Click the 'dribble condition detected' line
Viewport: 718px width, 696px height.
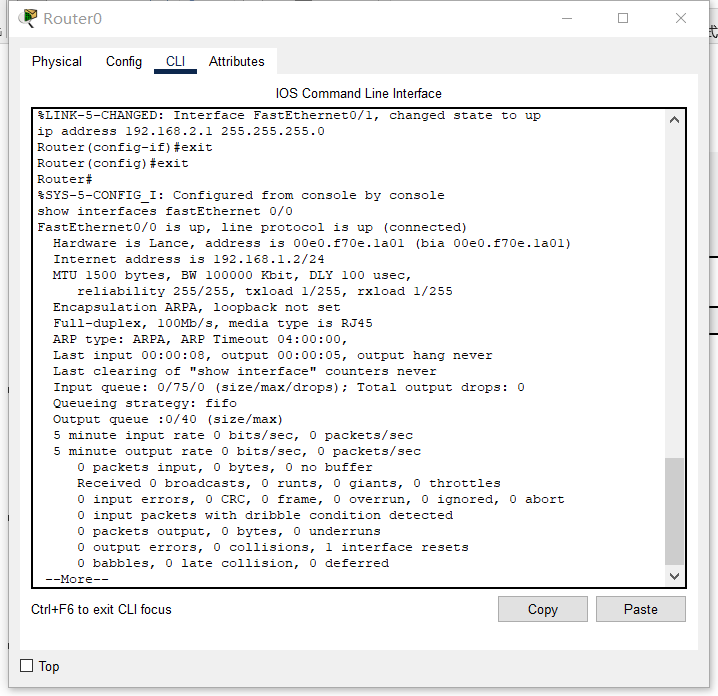pos(265,516)
